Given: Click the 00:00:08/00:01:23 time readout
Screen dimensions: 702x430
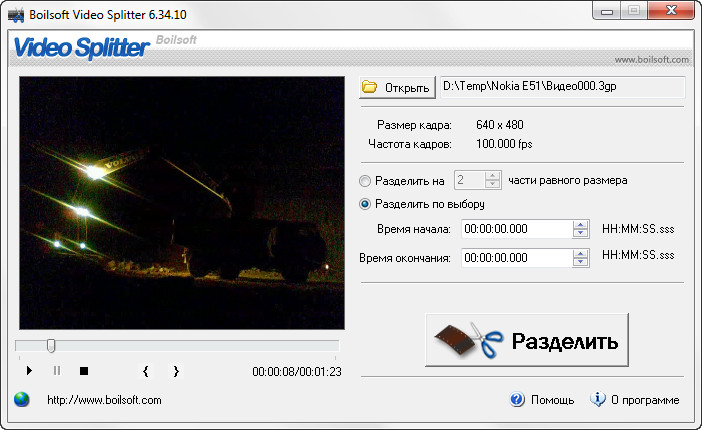Looking at the screenshot, I should point(297,372).
